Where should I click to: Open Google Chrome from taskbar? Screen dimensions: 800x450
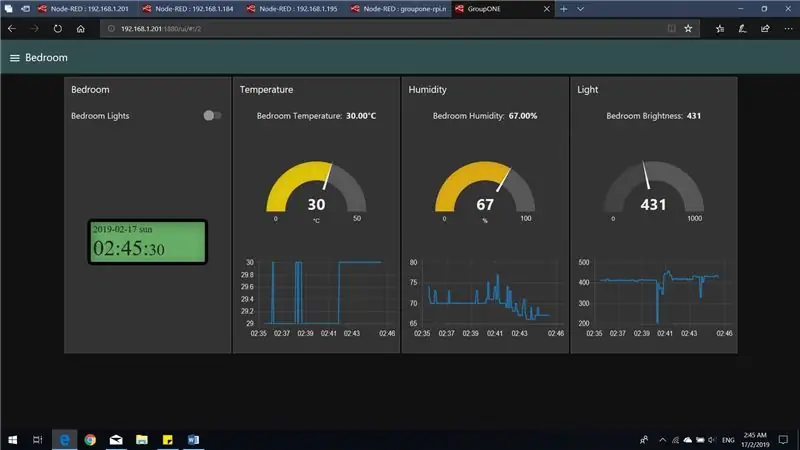90,440
